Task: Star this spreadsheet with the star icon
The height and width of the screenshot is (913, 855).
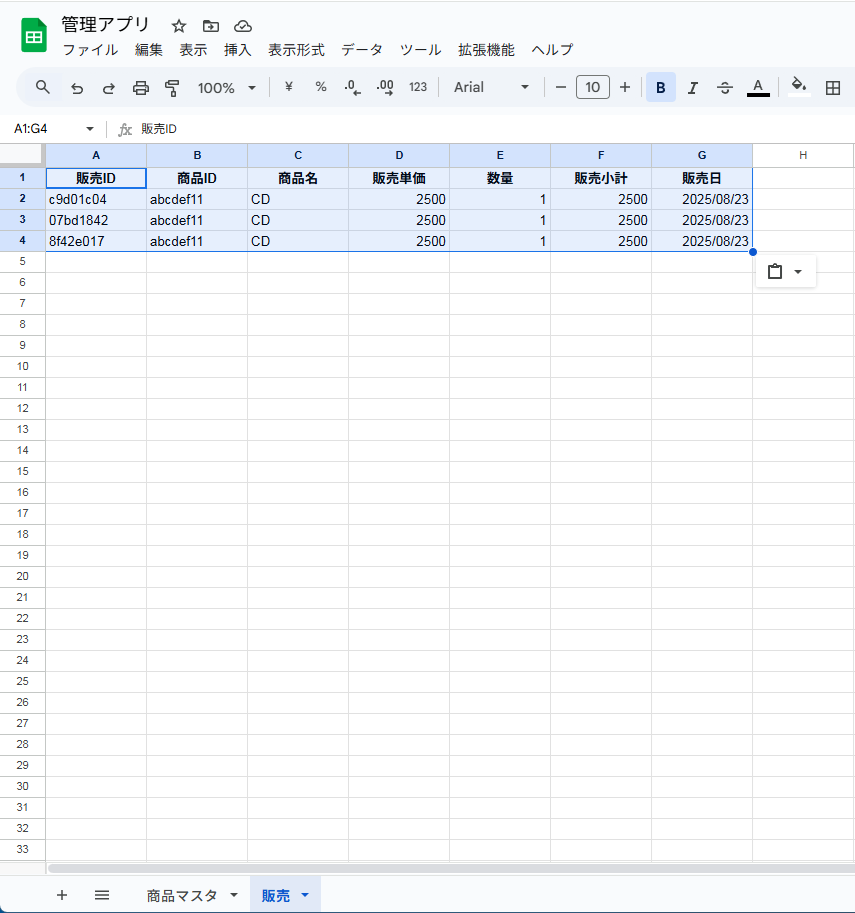Action: [x=179, y=26]
